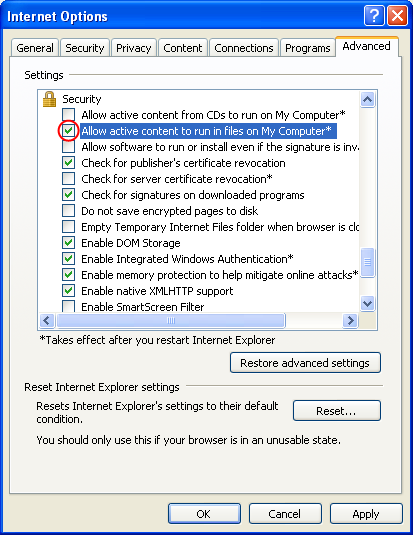The width and height of the screenshot is (413, 535).
Task: Click the help question mark icon
Action: [x=374, y=16]
